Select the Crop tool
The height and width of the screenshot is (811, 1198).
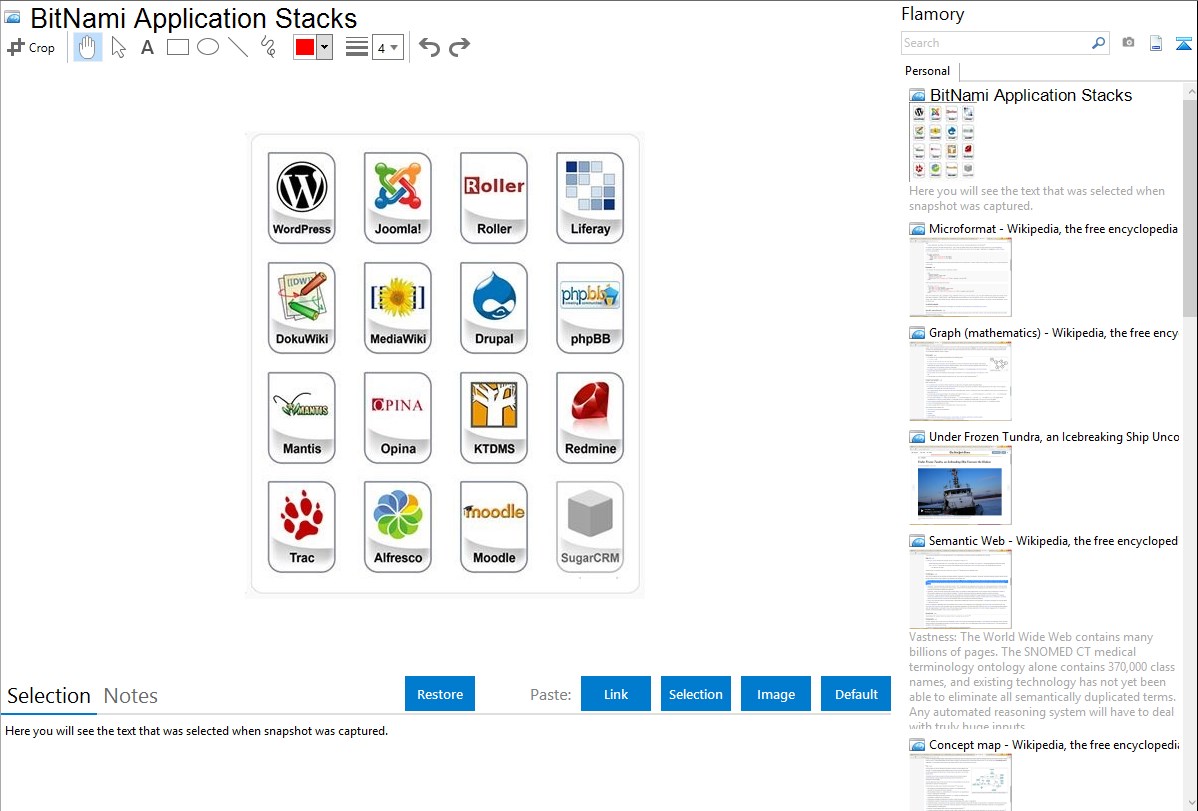click(x=31, y=47)
